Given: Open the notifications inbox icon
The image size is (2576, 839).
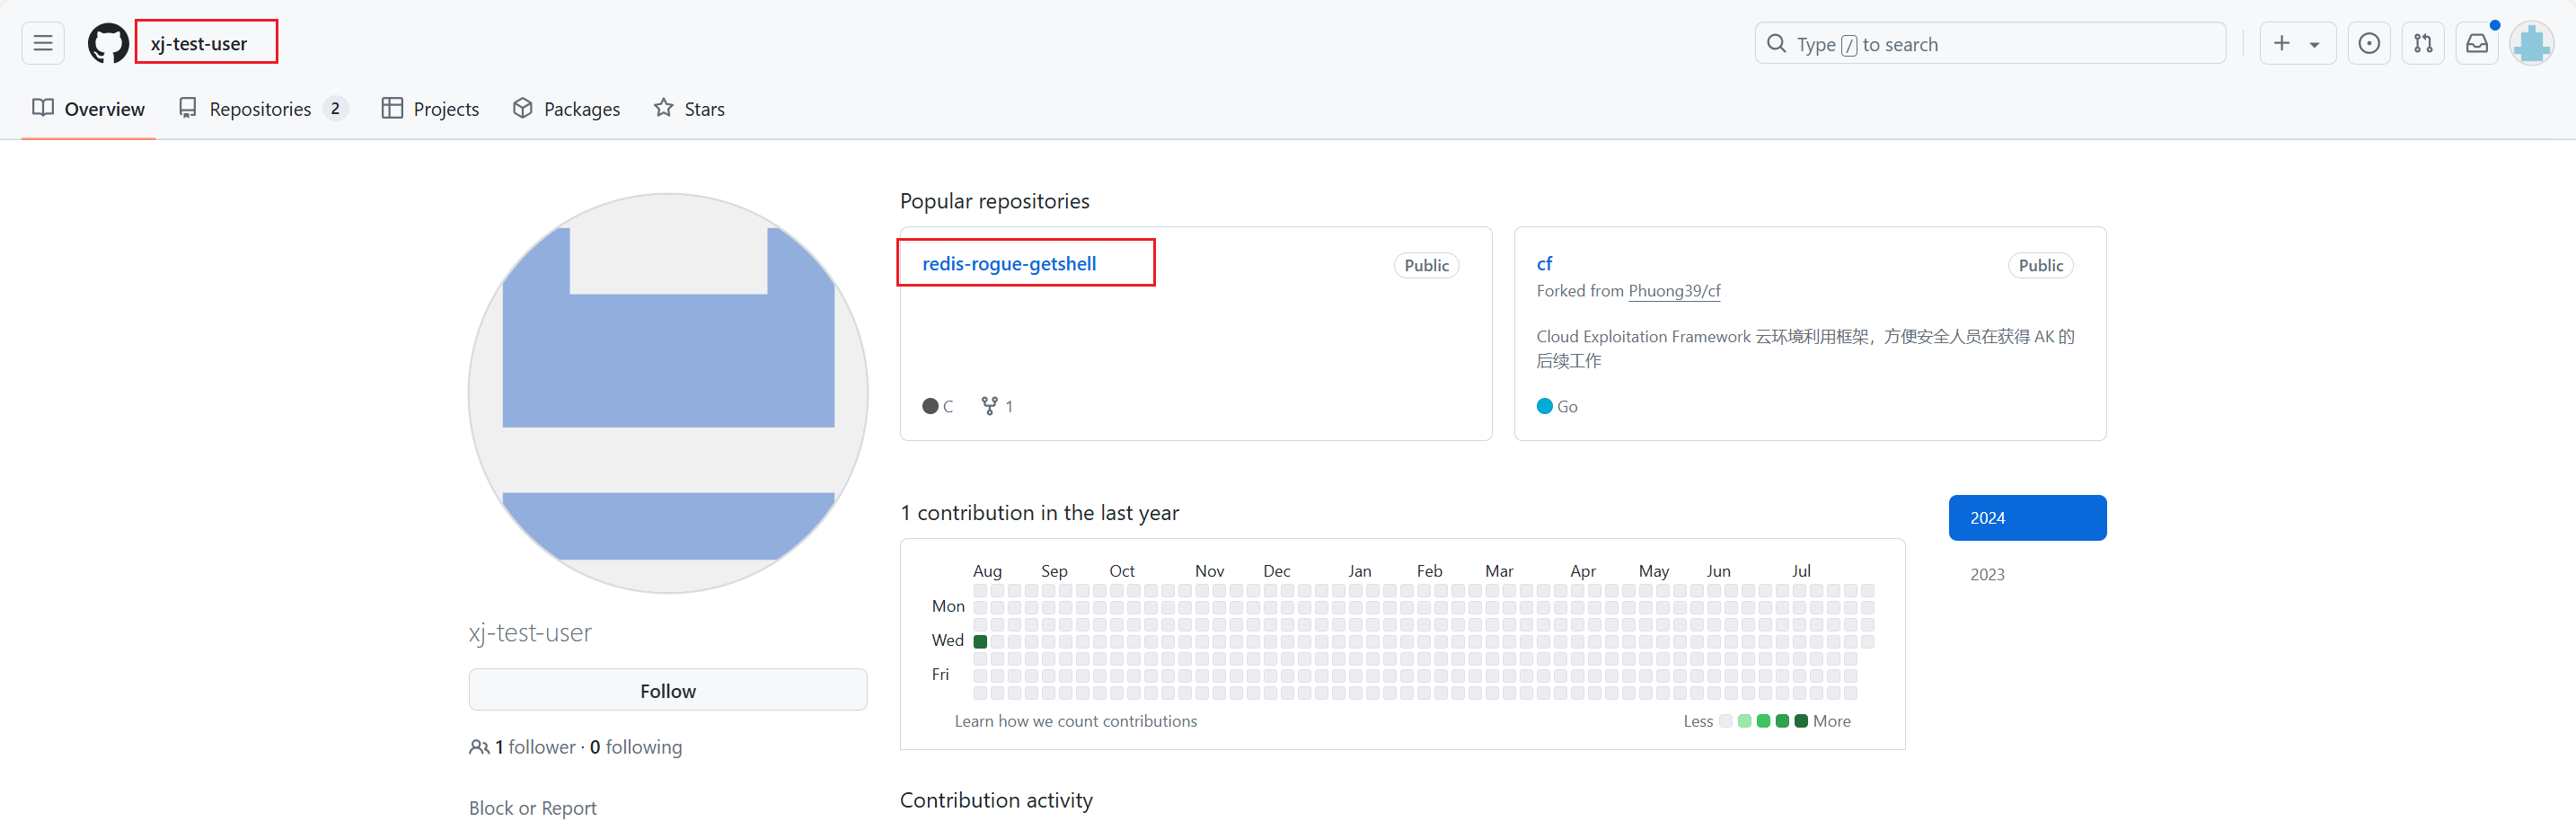Looking at the screenshot, I should (x=2476, y=43).
